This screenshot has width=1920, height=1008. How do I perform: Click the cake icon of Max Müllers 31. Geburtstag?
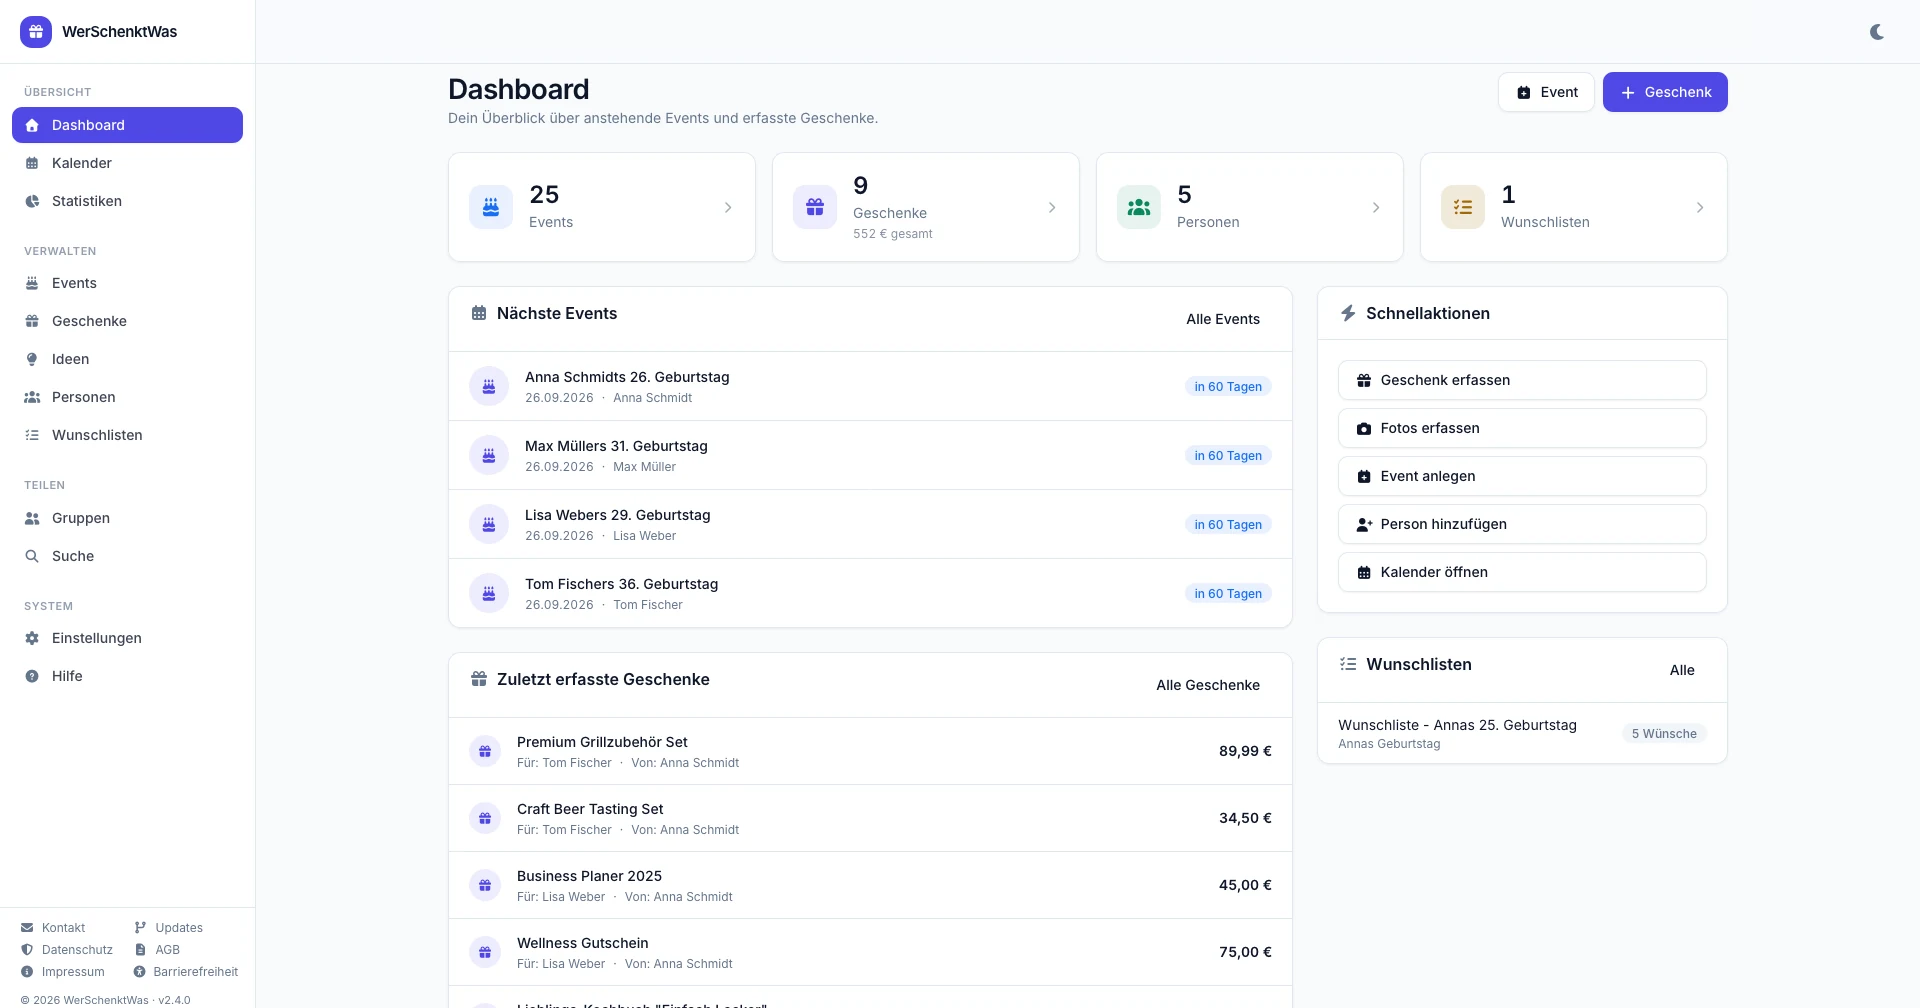(489, 455)
